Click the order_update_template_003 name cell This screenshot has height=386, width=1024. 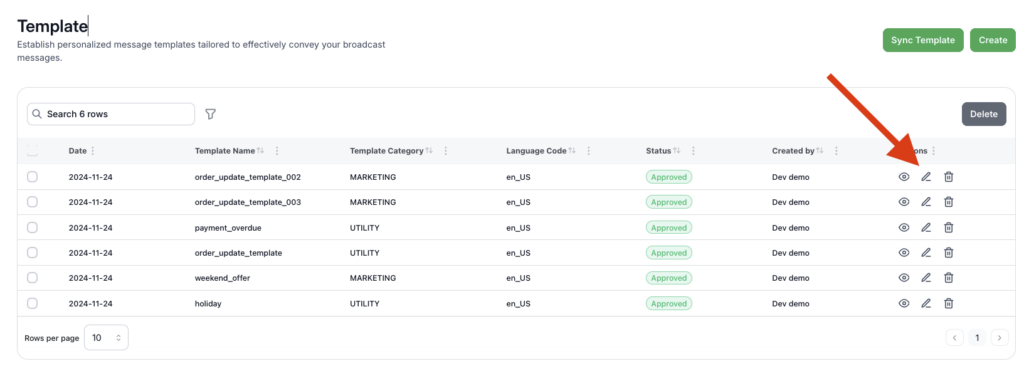248,202
